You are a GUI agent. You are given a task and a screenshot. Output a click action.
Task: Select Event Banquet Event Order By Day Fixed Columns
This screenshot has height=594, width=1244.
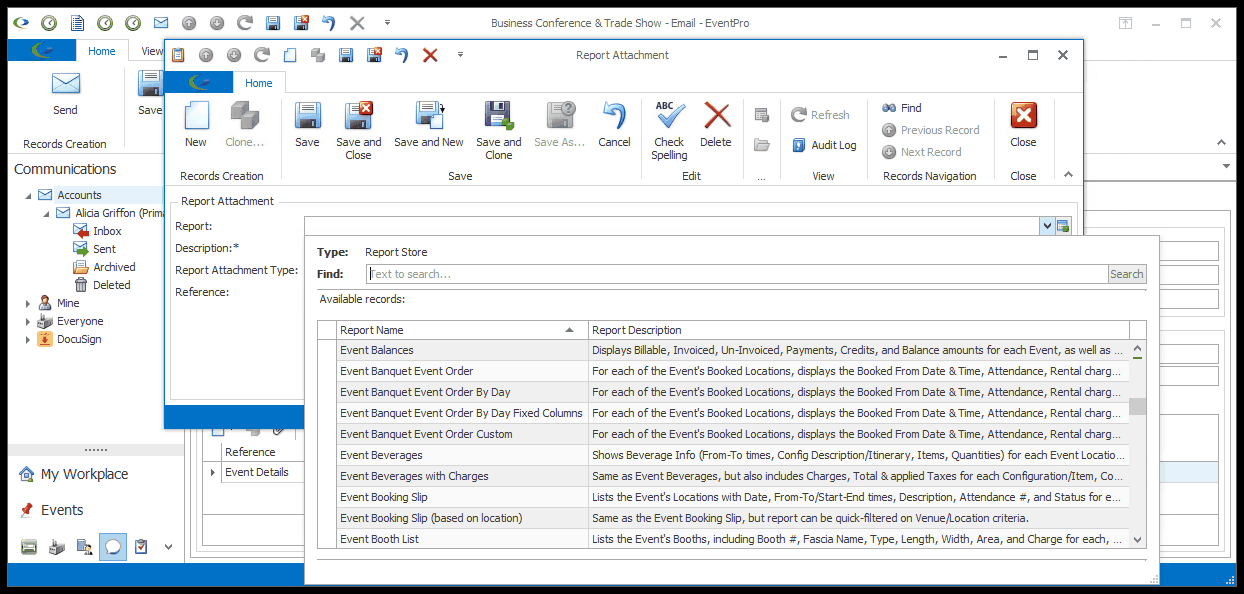click(733, 413)
